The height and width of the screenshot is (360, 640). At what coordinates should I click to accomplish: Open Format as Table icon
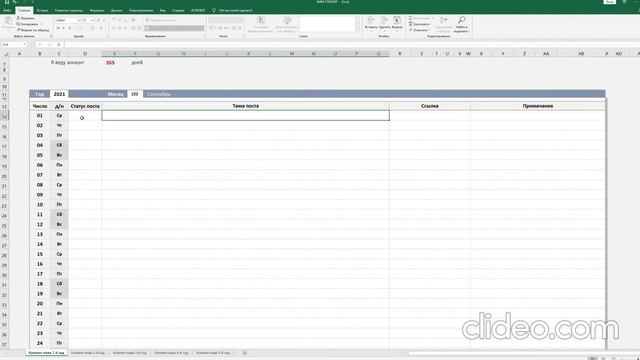[x=287, y=21]
